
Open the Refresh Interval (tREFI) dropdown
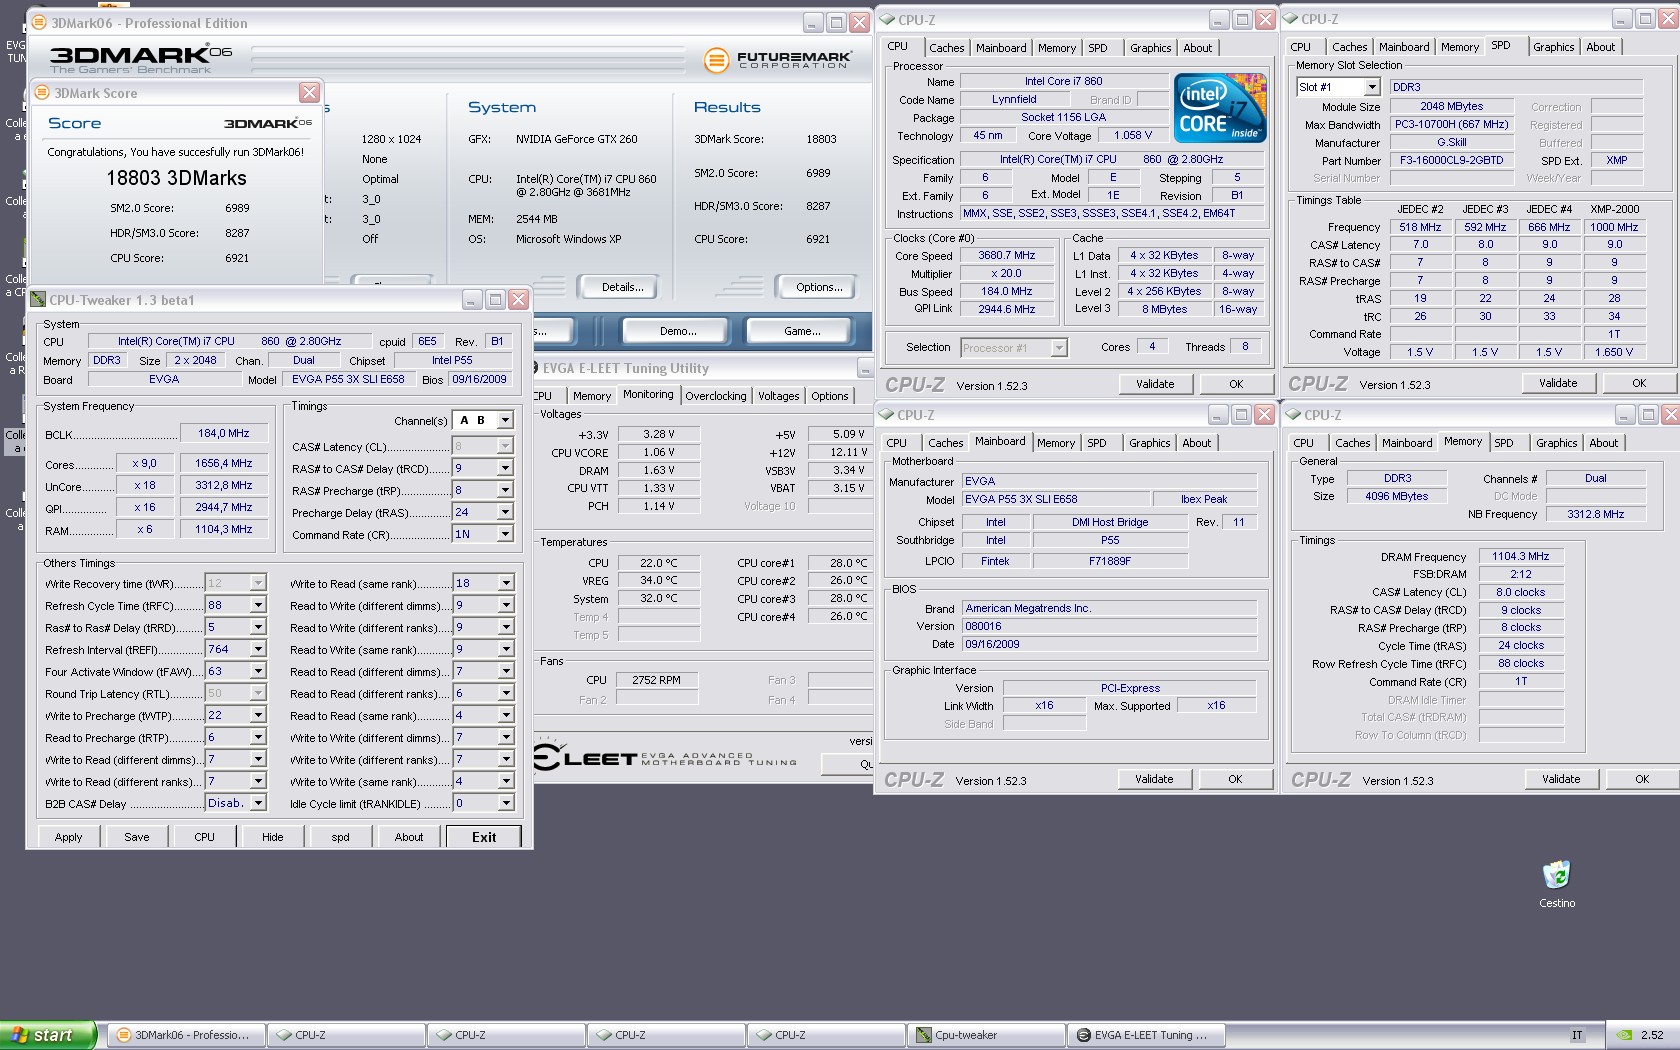[258, 649]
